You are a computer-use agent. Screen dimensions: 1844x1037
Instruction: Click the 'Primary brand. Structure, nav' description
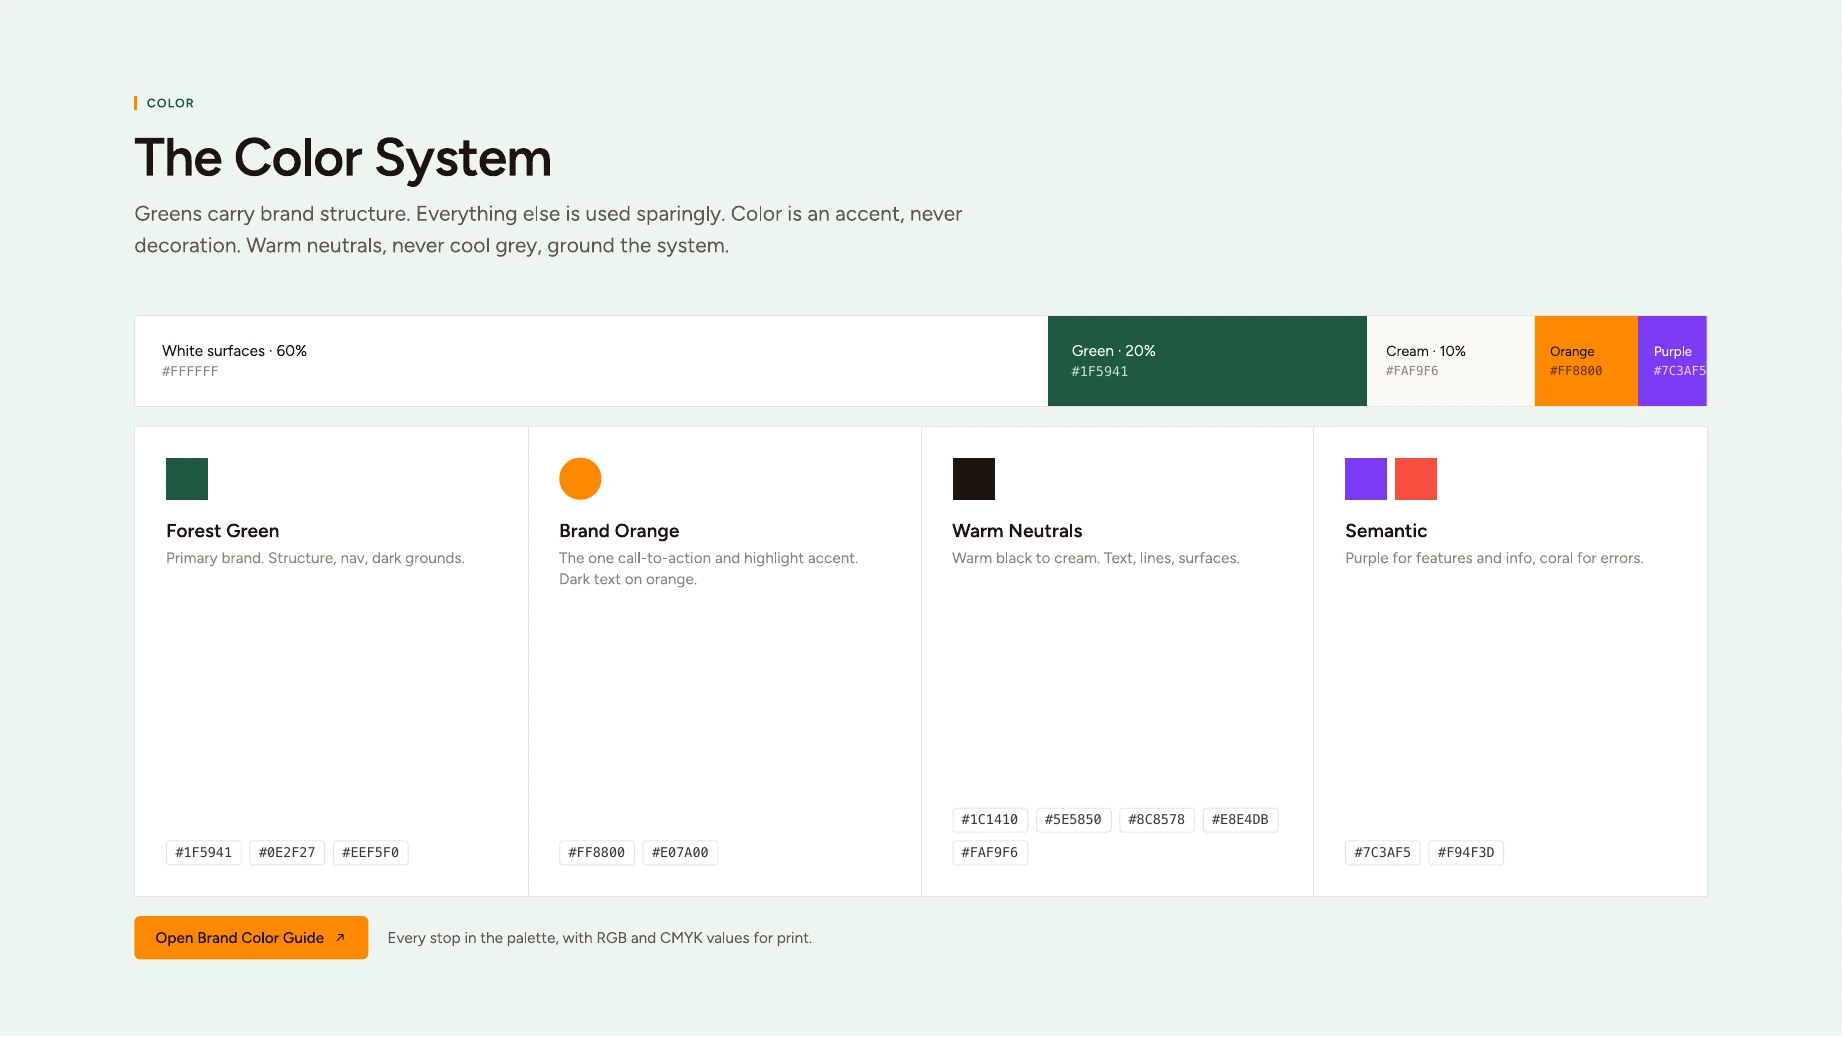(315, 558)
